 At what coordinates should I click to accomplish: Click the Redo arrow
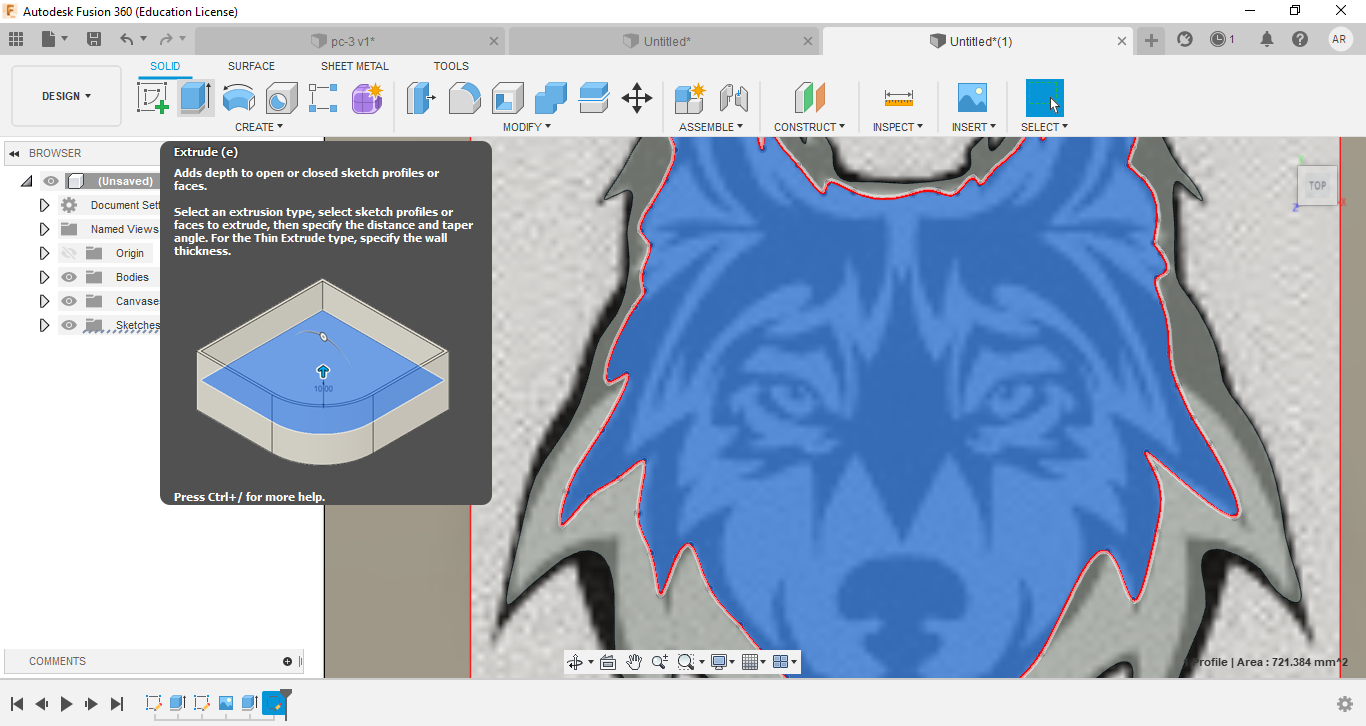tap(166, 39)
